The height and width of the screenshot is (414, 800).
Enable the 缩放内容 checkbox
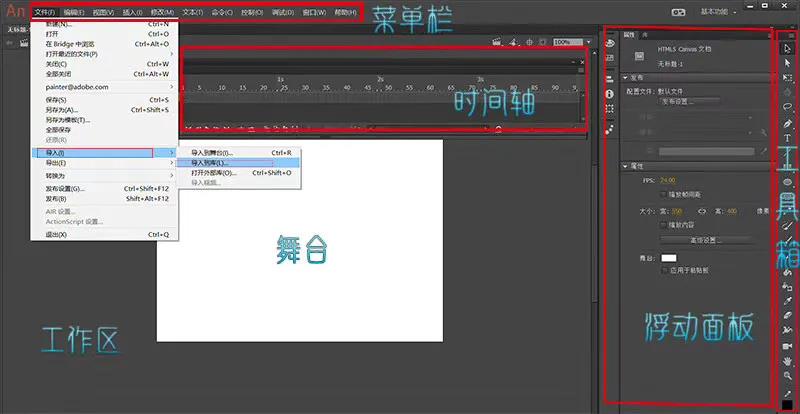[663, 225]
